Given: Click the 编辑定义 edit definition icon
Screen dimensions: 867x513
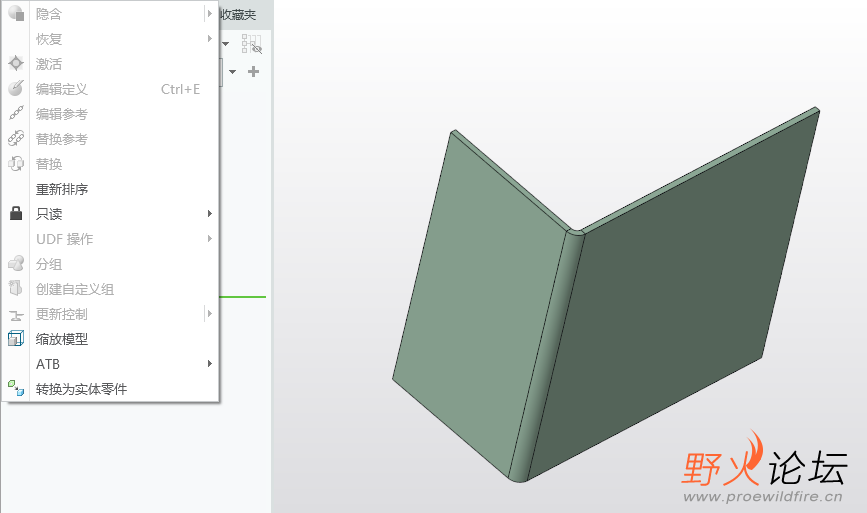Looking at the screenshot, I should coord(16,88).
